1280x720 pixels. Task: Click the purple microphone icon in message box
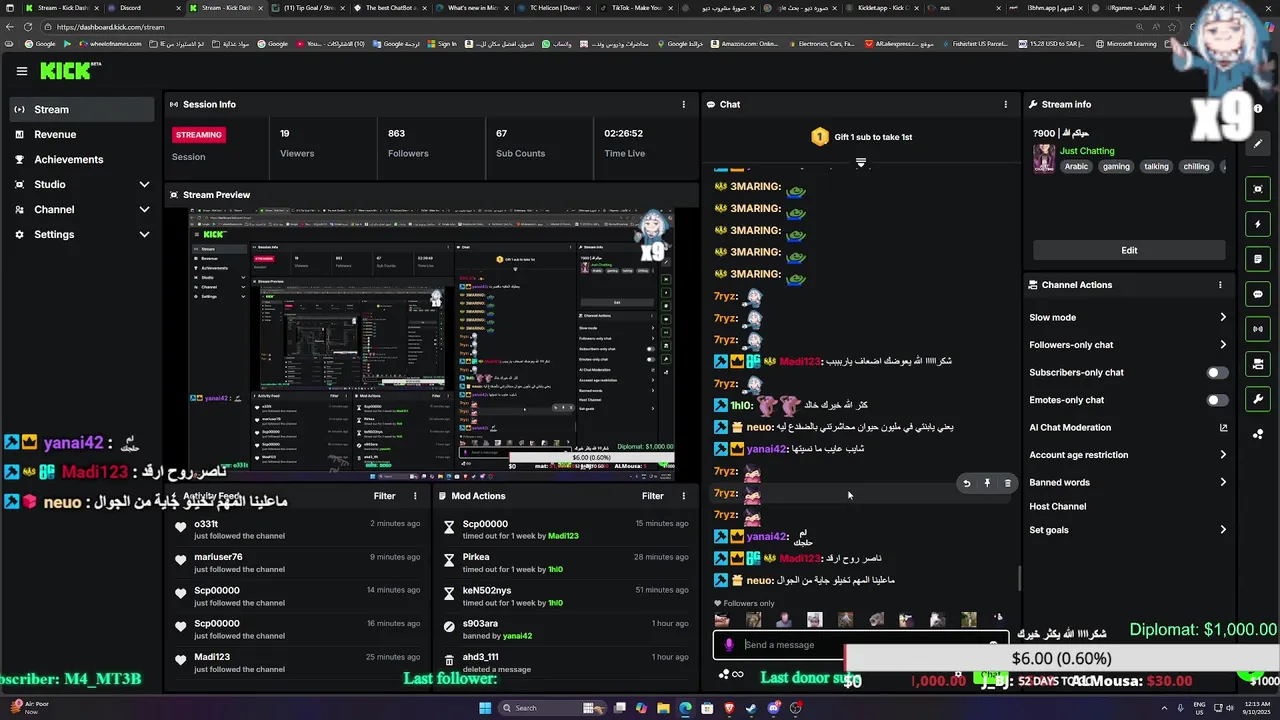[x=729, y=645]
